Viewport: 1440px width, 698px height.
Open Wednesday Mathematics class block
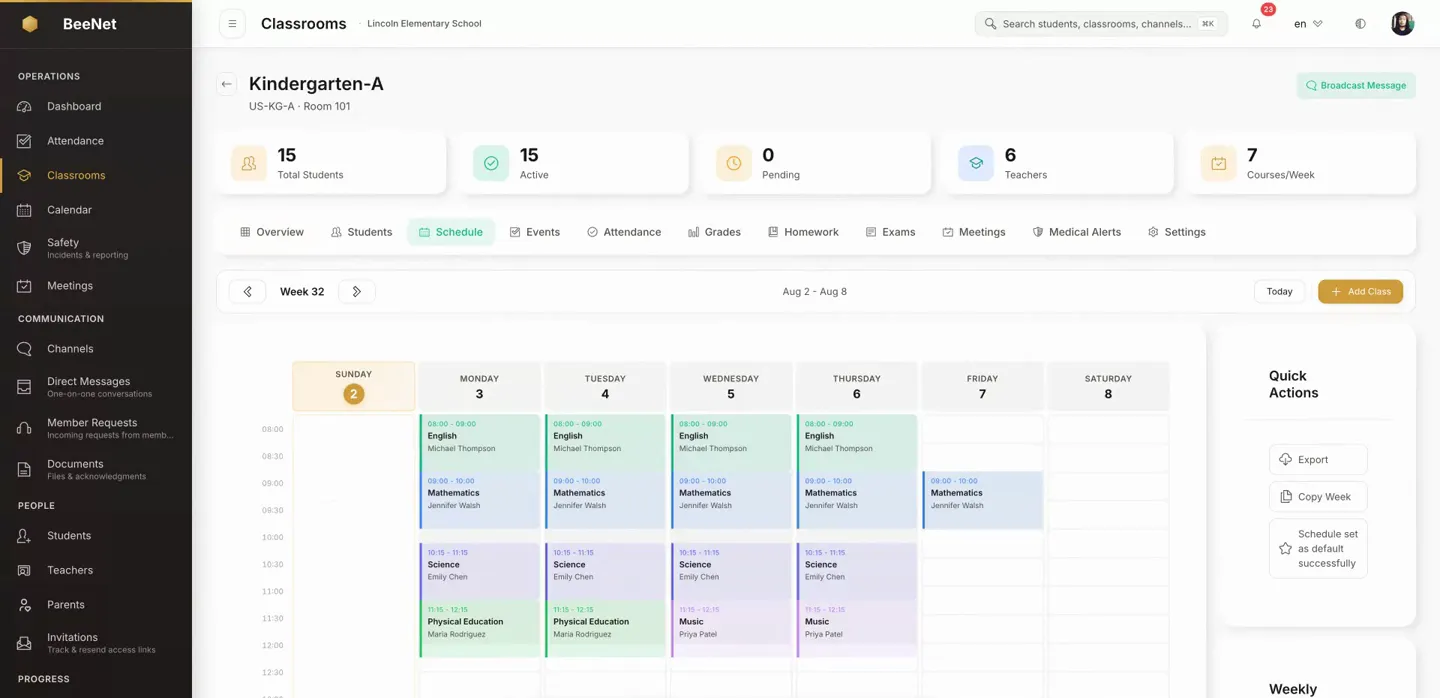pyautogui.click(x=732, y=500)
